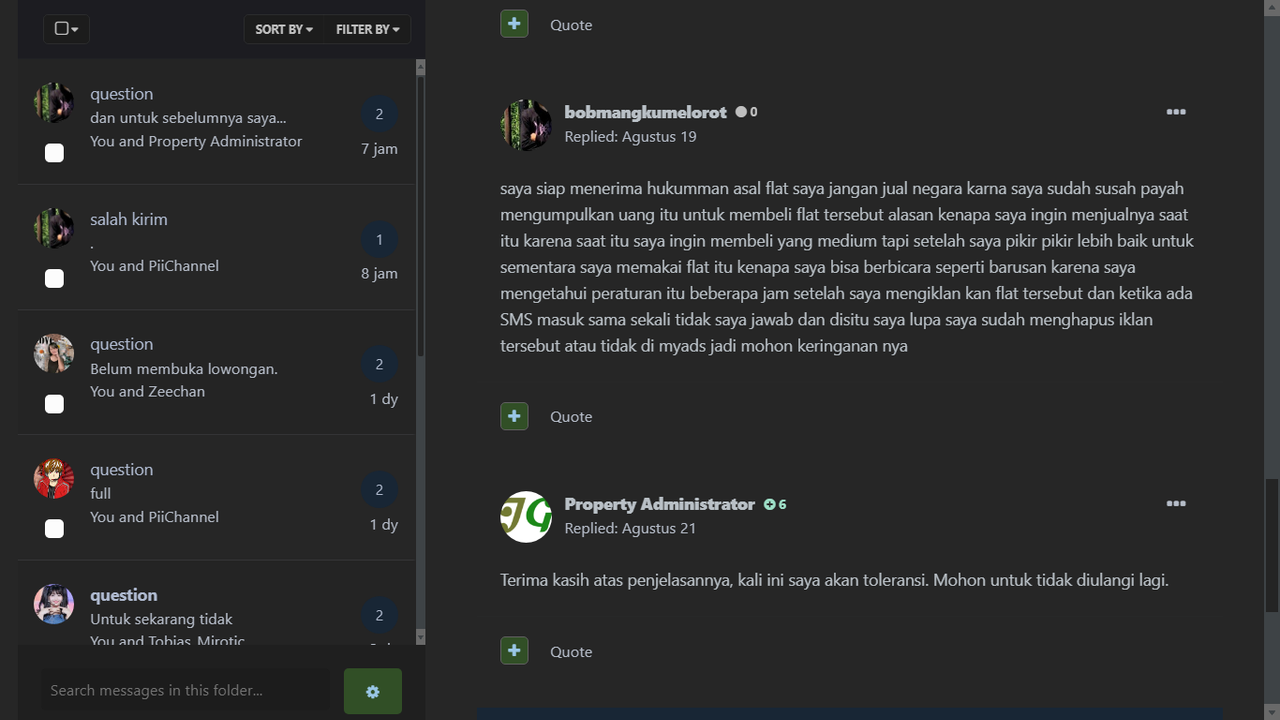Click the "8 jam" timestamp

(x=379, y=274)
